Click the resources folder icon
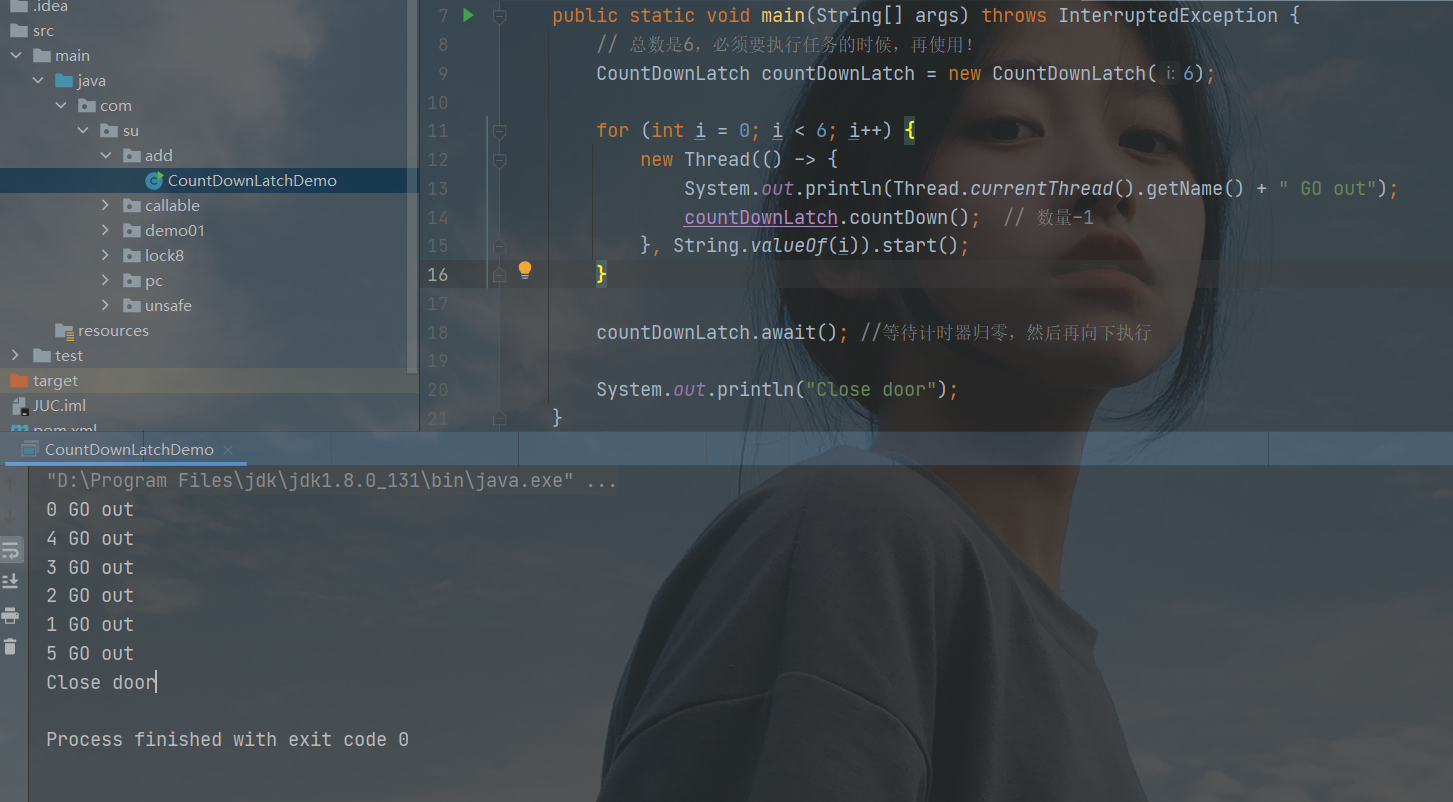Viewport: 1453px width, 802px height. click(64, 331)
